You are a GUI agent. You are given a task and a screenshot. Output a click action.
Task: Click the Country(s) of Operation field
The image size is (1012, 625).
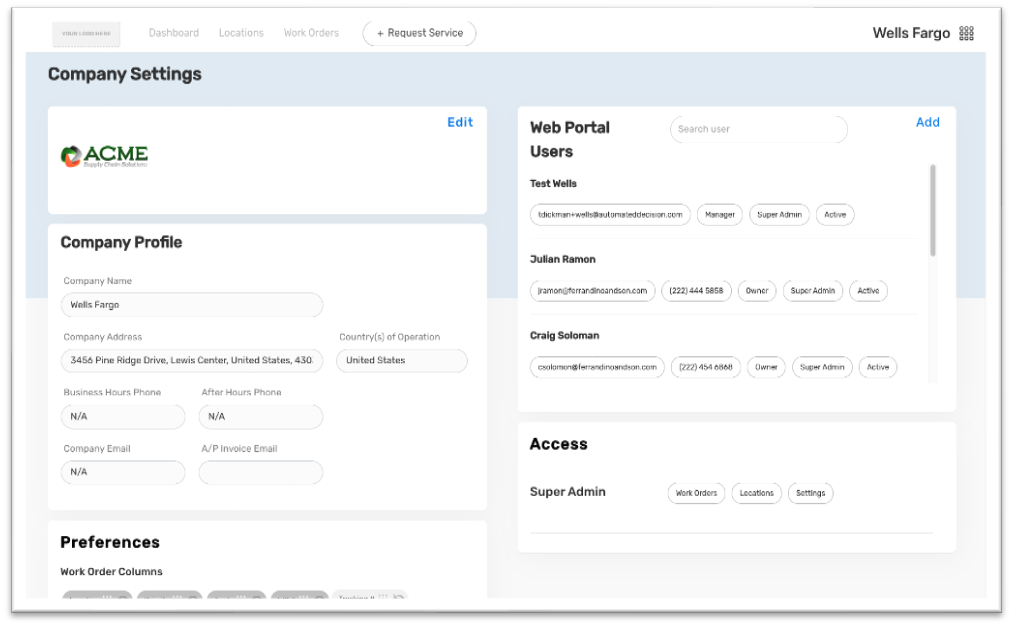click(x=401, y=360)
